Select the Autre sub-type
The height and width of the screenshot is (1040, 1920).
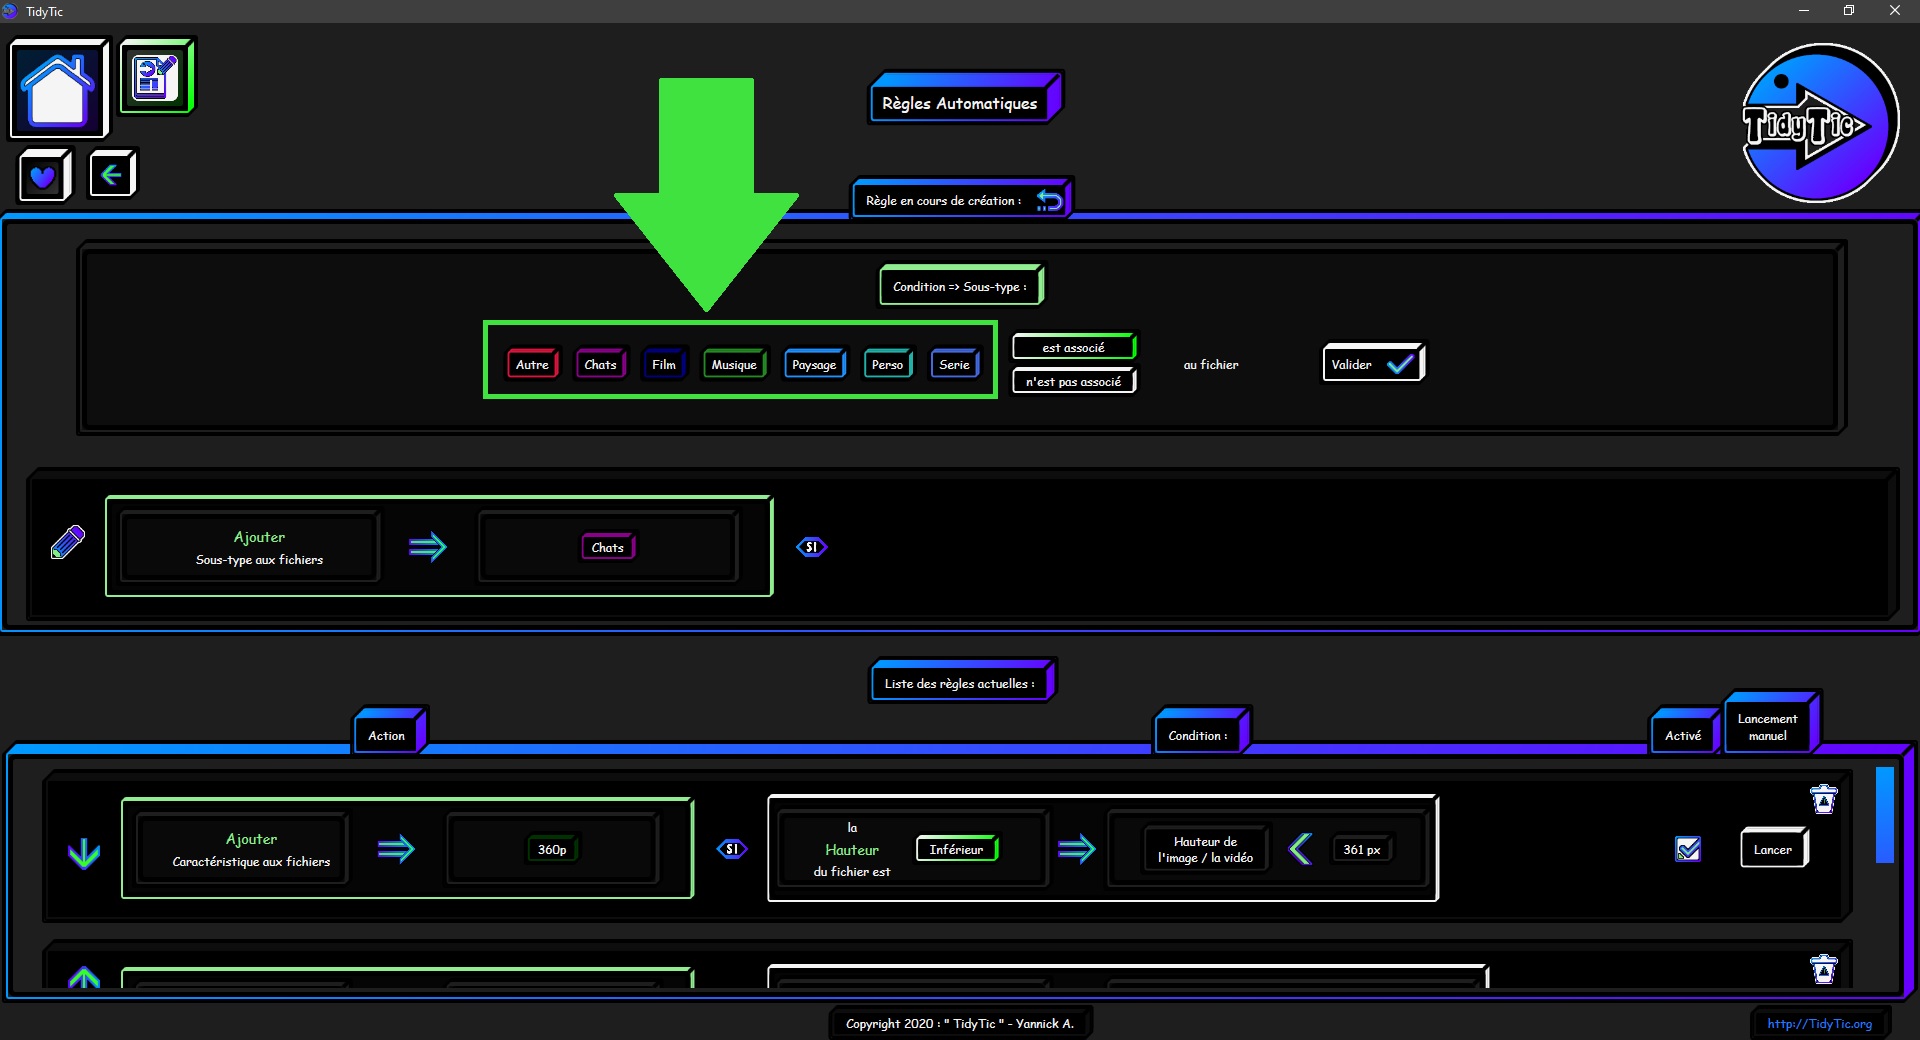tap(533, 364)
